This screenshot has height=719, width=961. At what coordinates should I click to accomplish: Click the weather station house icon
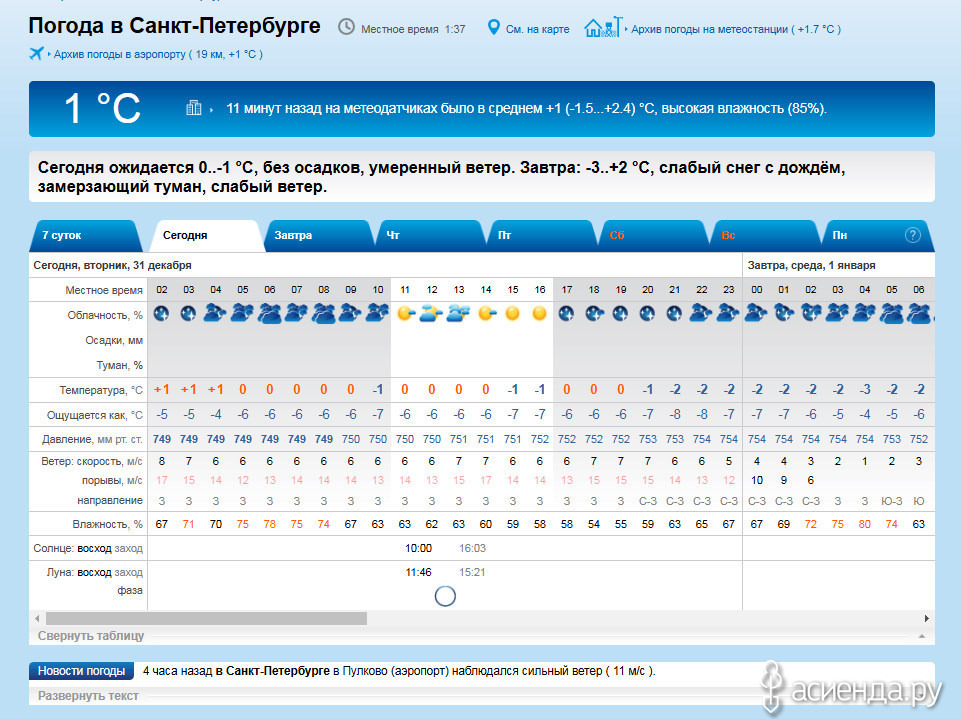pyautogui.click(x=603, y=28)
